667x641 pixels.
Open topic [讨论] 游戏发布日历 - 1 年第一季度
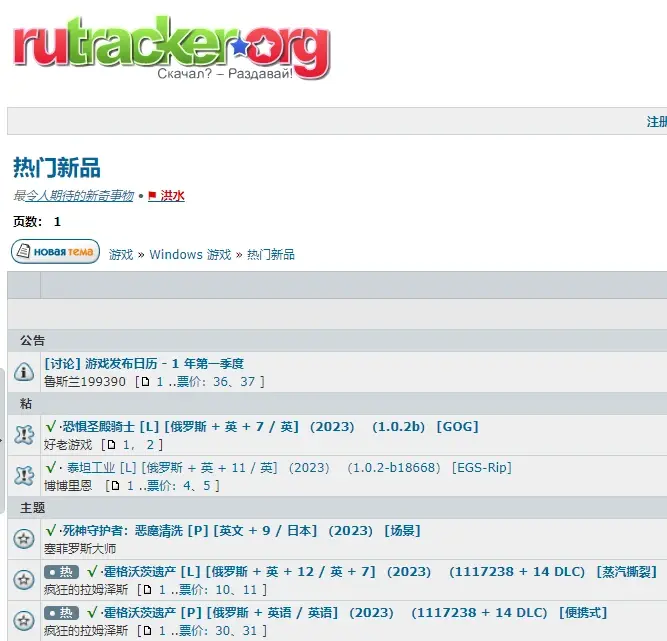(144, 364)
